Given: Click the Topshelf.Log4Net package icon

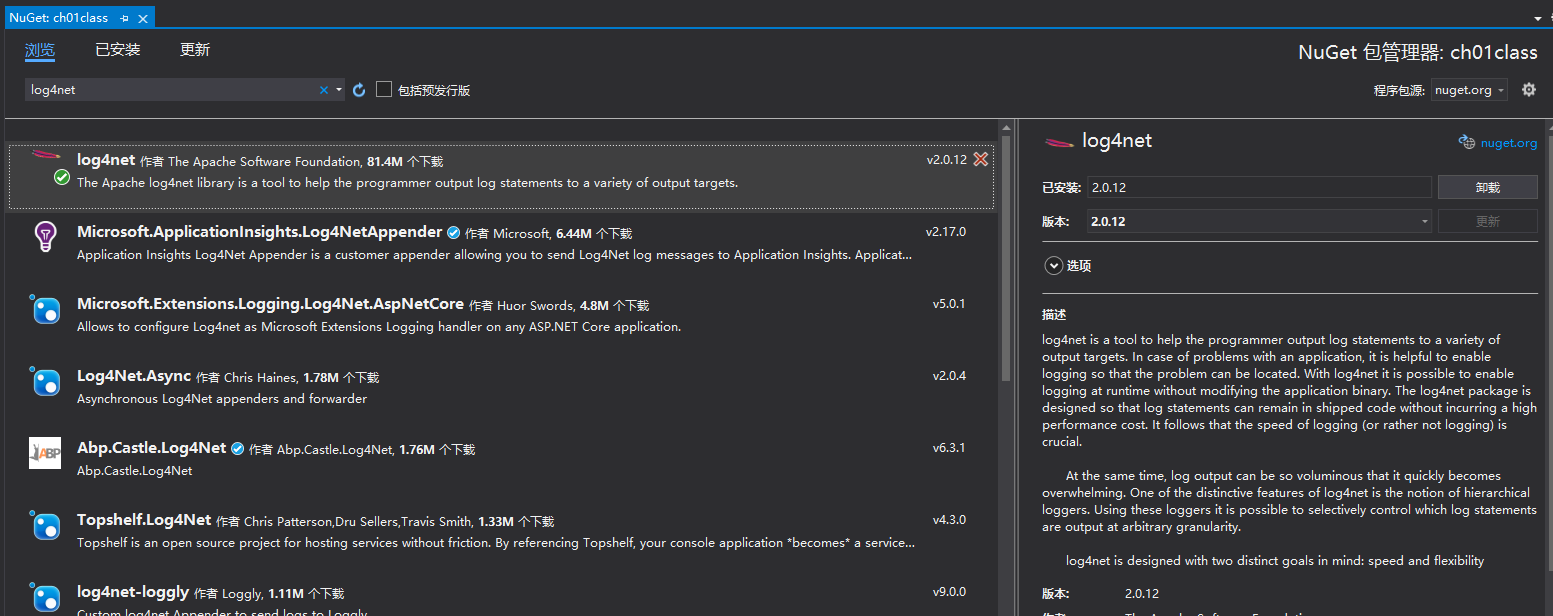Looking at the screenshot, I should (45, 525).
